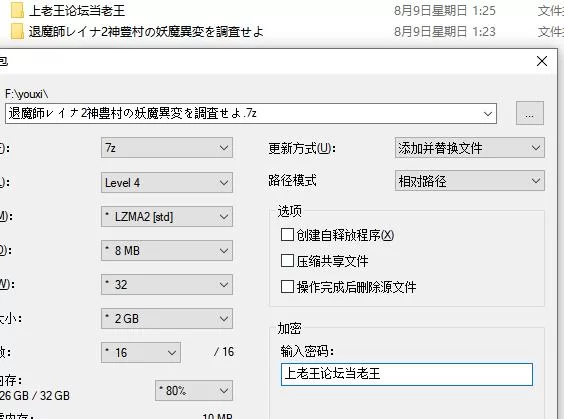Click the 输入密码 password input field

[x=407, y=374]
